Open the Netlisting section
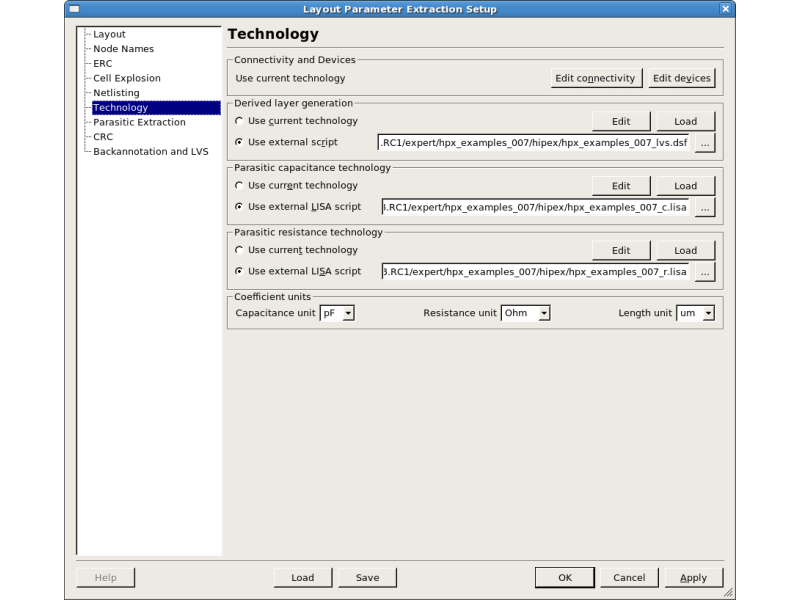The height and width of the screenshot is (600, 800). point(116,93)
